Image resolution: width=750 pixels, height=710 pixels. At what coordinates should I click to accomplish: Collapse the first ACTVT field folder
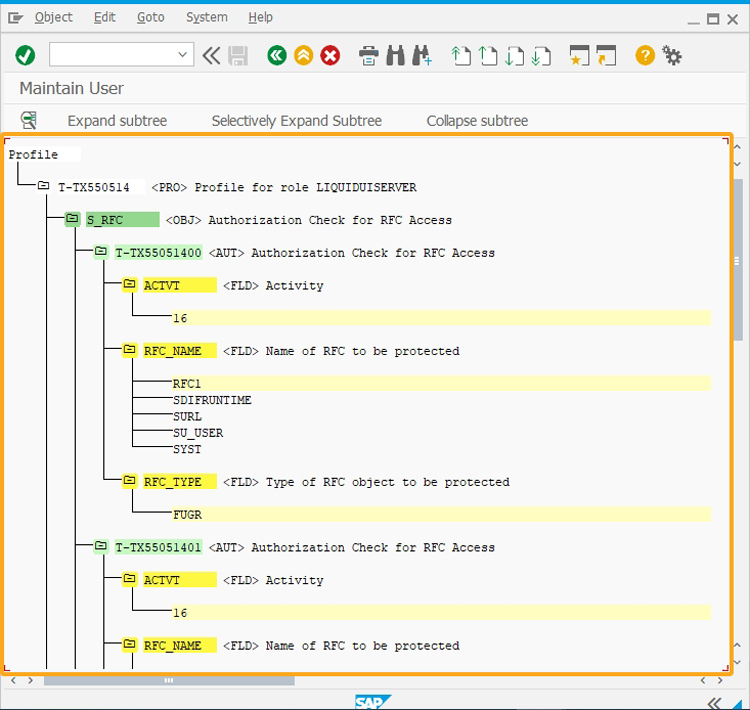(130, 284)
